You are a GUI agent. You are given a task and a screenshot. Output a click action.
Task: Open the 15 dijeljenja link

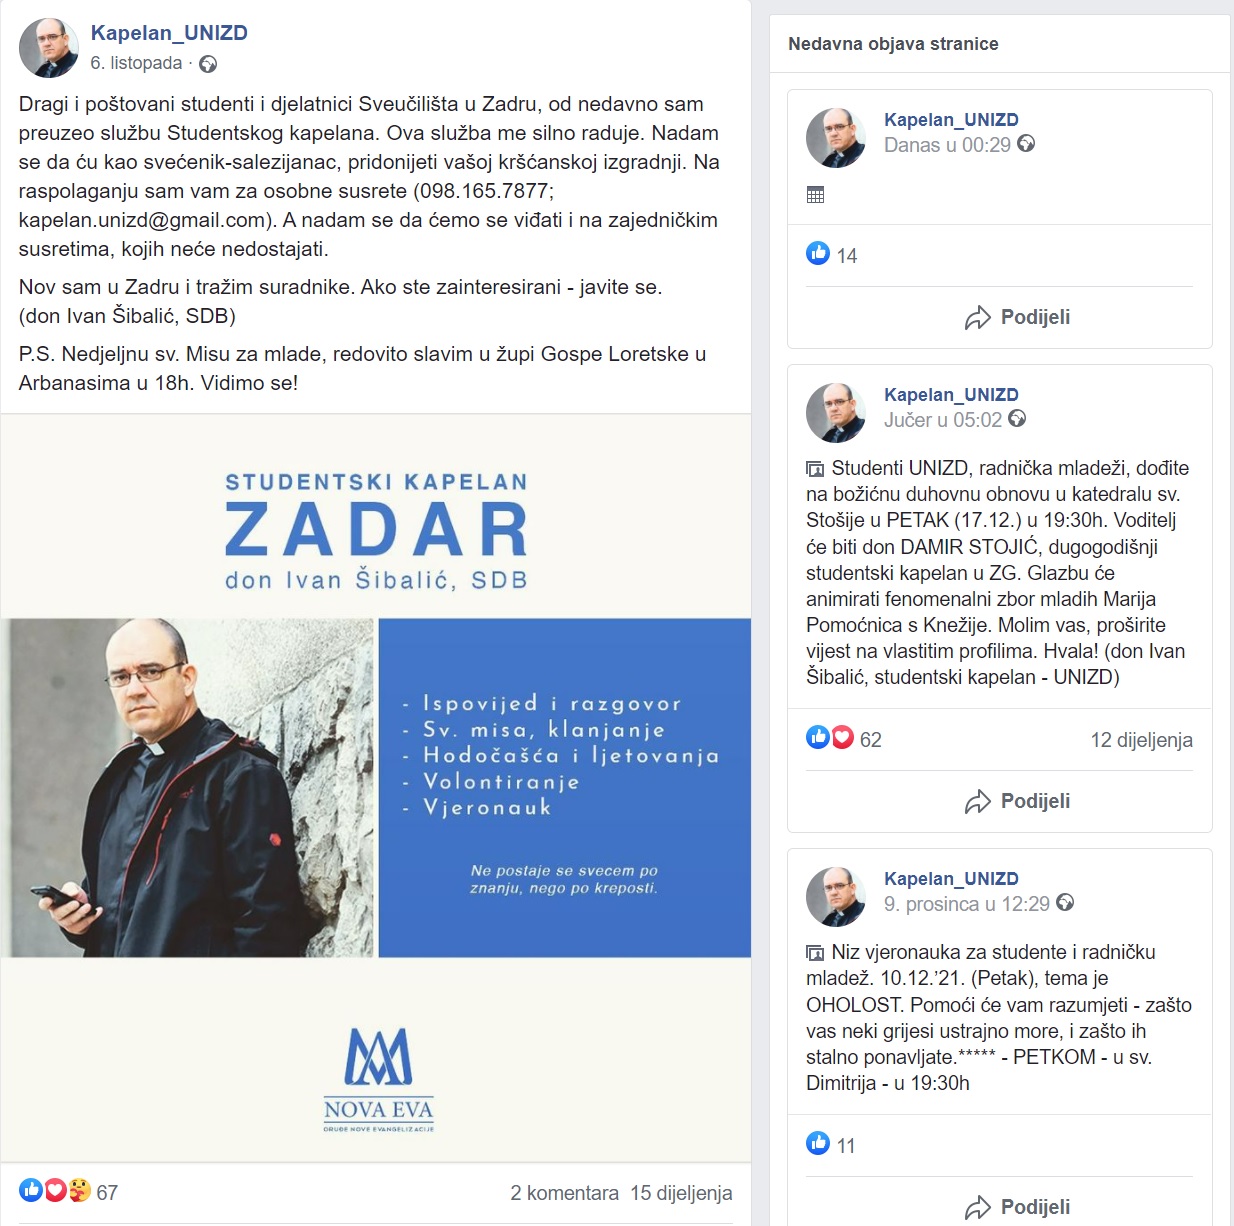[x=681, y=1192]
